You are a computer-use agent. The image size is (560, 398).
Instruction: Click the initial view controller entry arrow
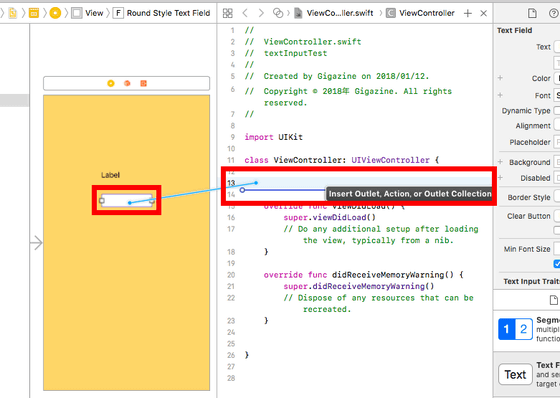coord(36,243)
